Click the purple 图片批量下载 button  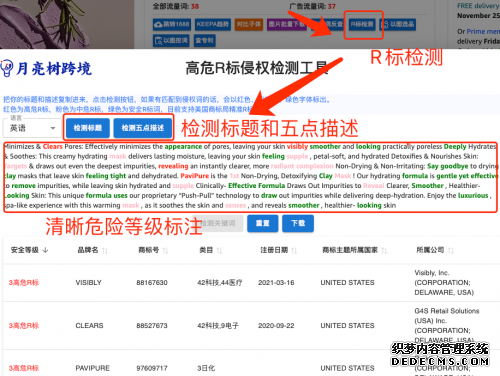tap(287, 24)
